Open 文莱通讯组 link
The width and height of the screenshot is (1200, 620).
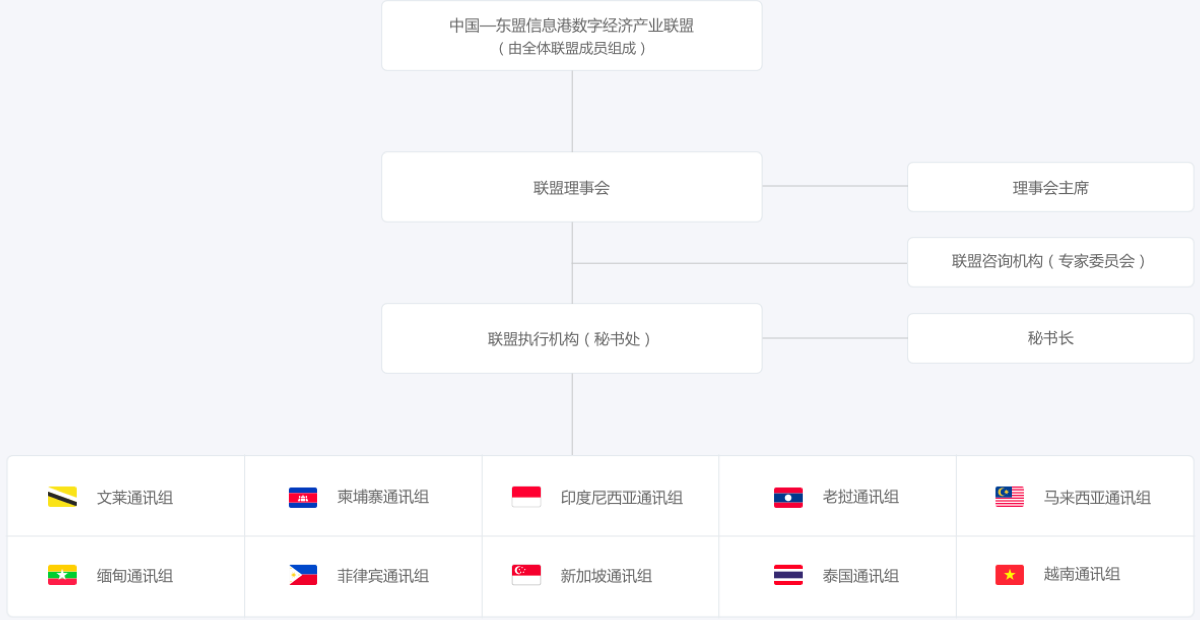[135, 497]
